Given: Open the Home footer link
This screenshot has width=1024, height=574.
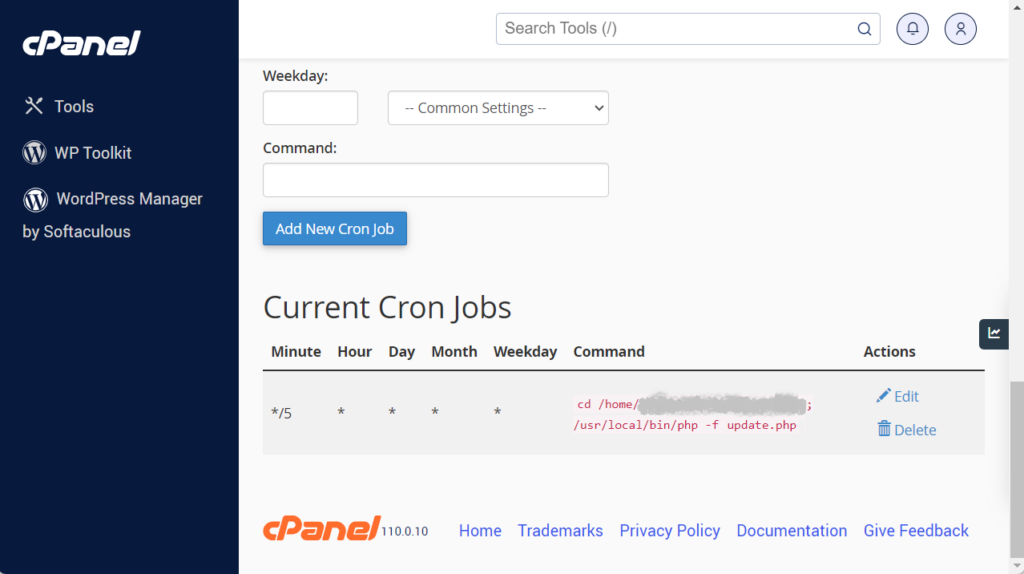Looking at the screenshot, I should tap(480, 531).
